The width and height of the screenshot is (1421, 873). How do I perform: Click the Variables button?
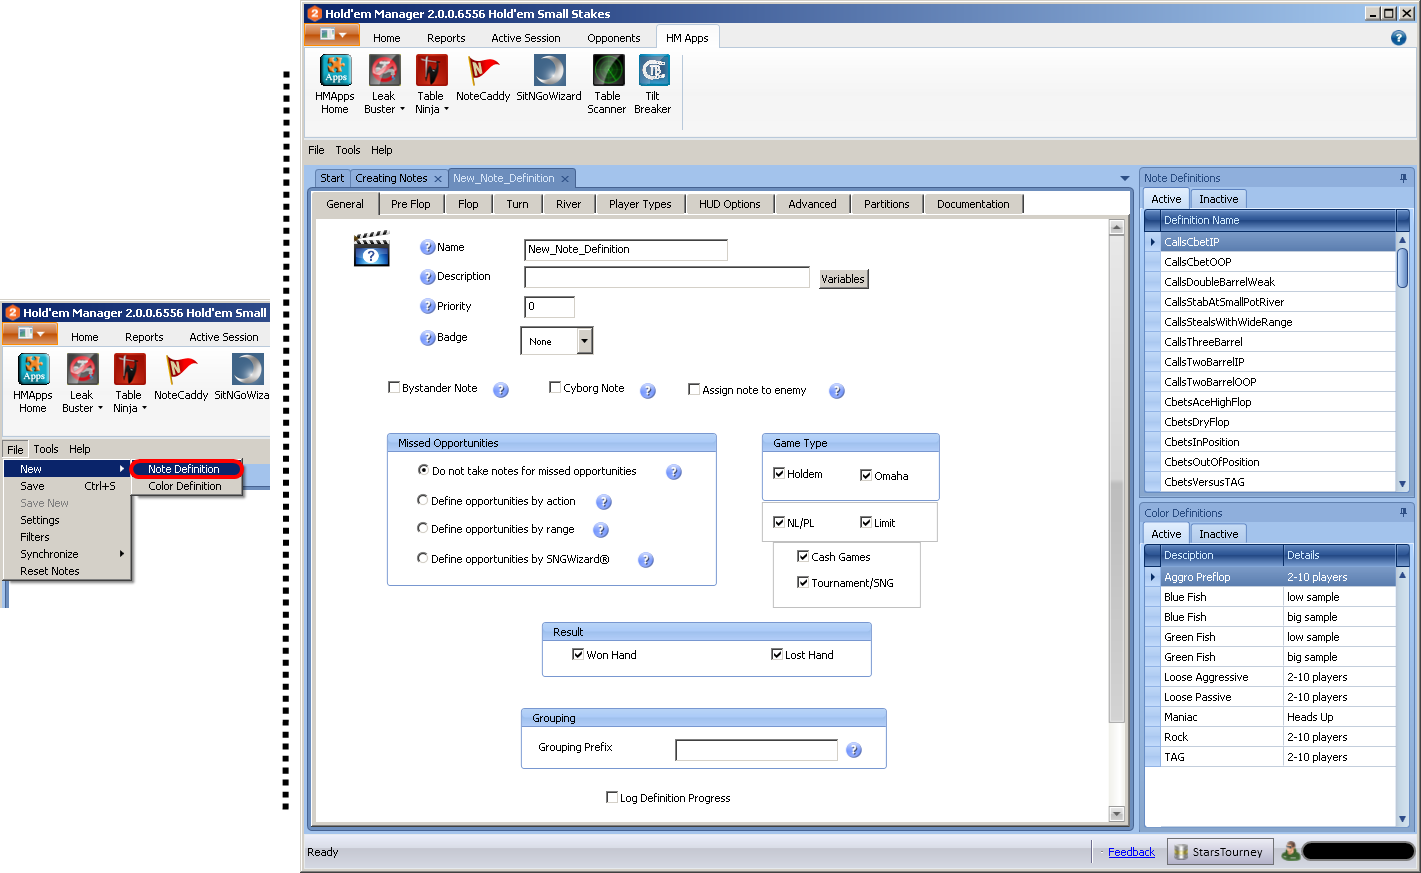843,279
